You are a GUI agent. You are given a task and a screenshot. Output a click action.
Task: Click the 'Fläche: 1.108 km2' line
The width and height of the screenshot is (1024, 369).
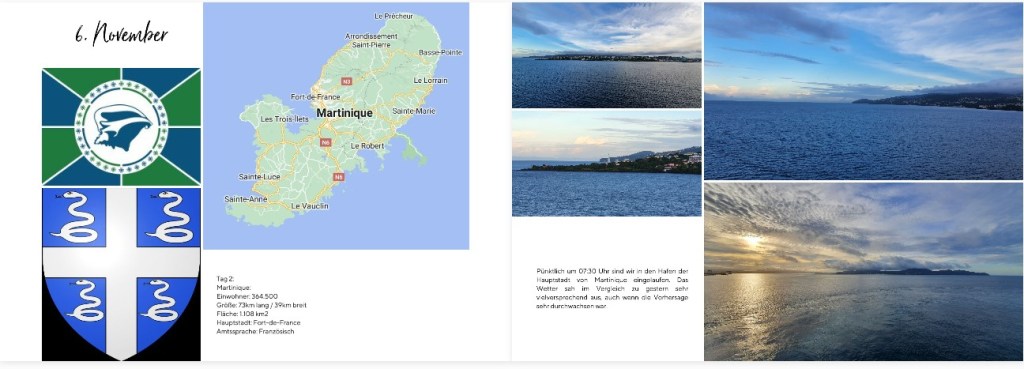coord(242,313)
